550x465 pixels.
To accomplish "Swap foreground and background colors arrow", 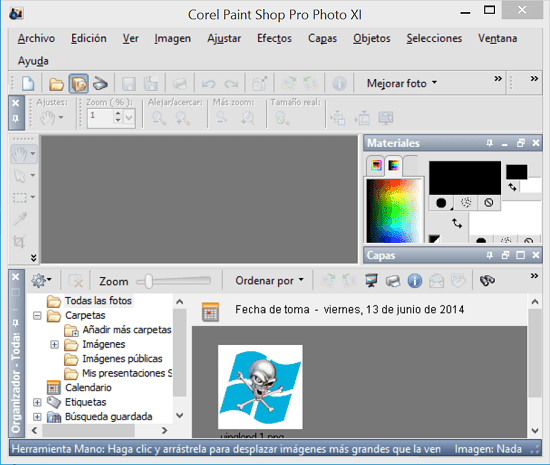I will coord(512,187).
